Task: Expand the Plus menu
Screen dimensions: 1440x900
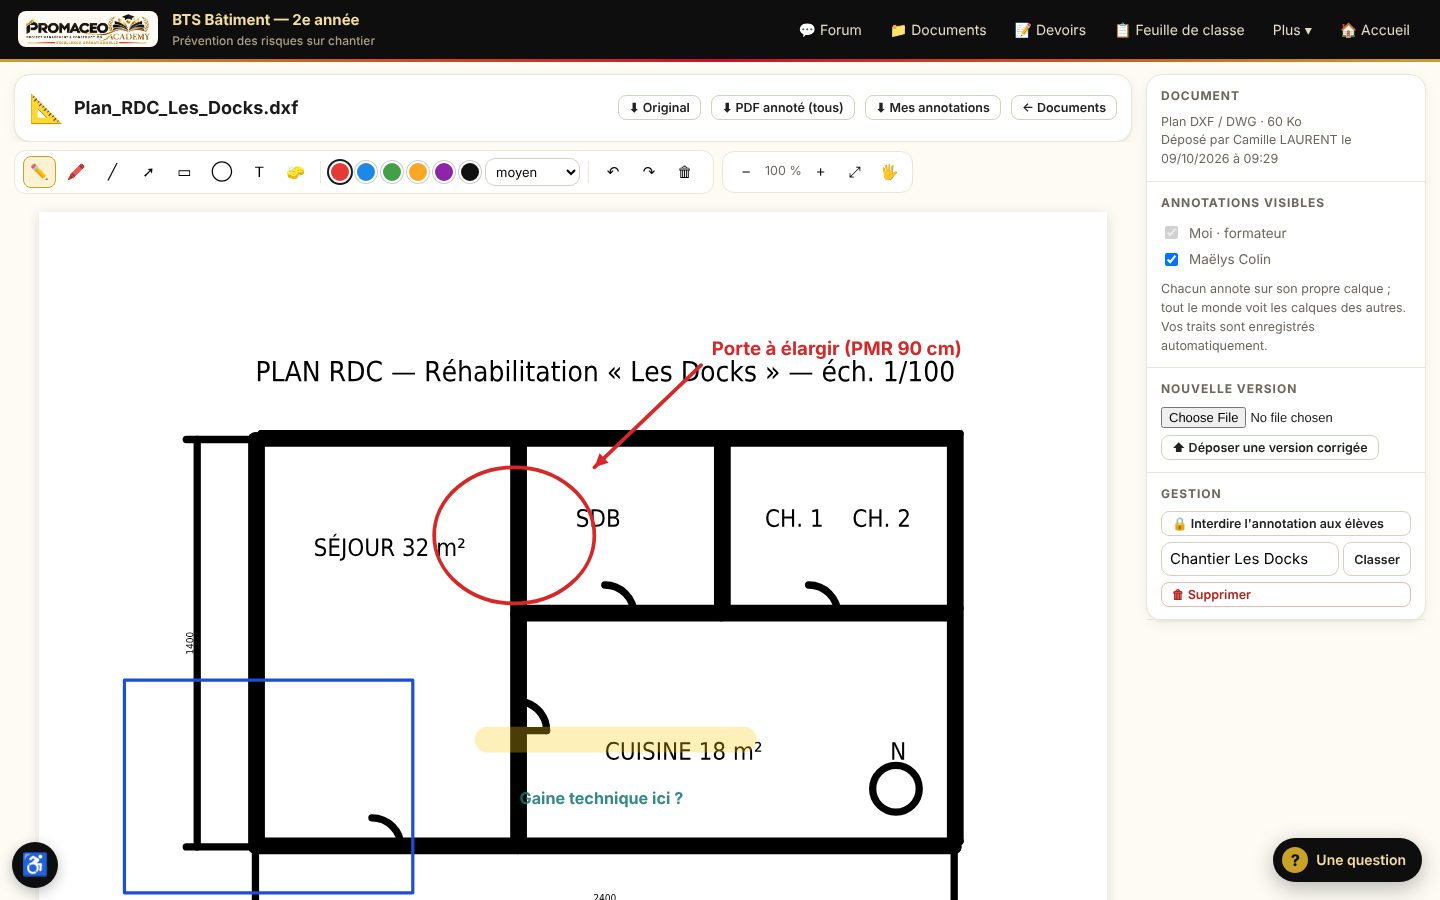Action: 1292,30
